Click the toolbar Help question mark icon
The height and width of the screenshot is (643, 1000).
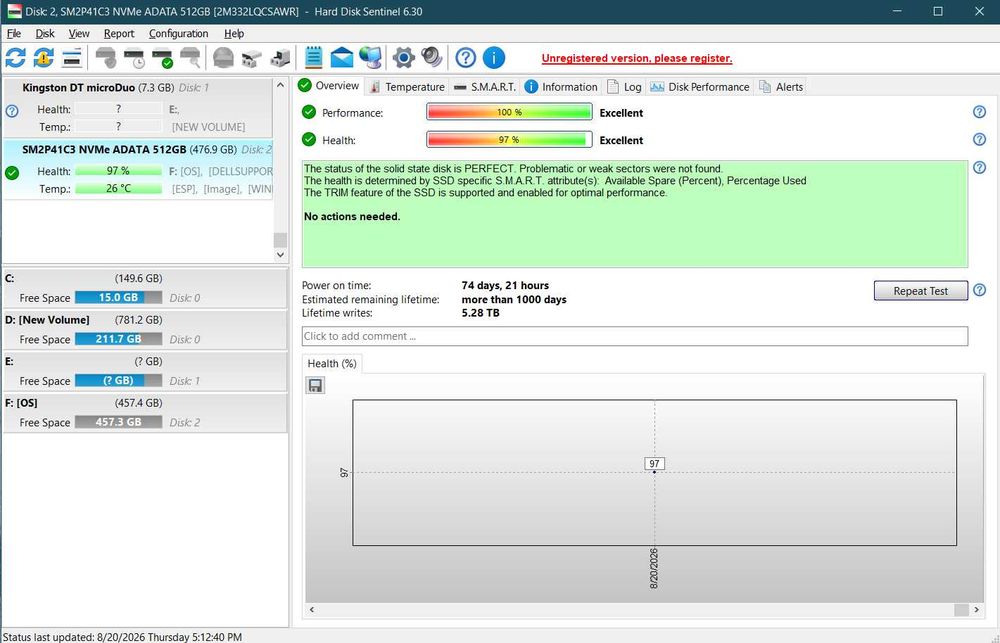(466, 58)
